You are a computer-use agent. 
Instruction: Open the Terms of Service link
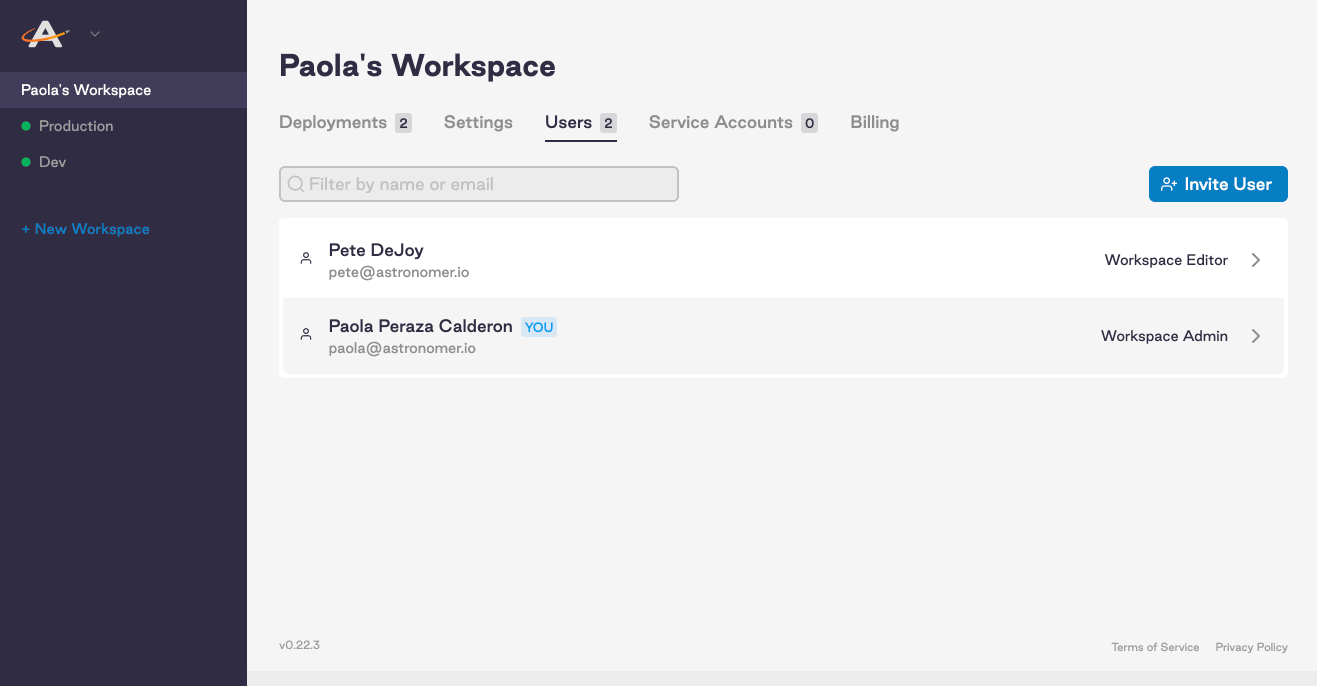[1155, 647]
